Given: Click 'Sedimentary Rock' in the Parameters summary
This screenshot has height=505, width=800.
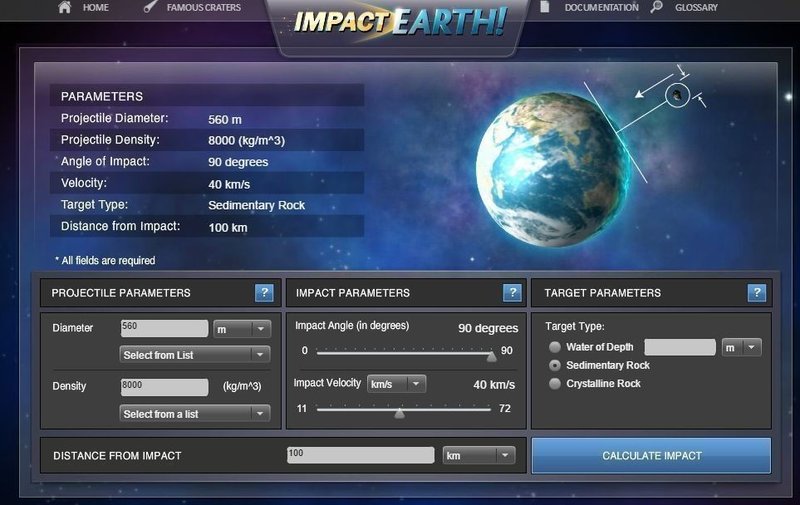Looking at the screenshot, I should 257,206.
